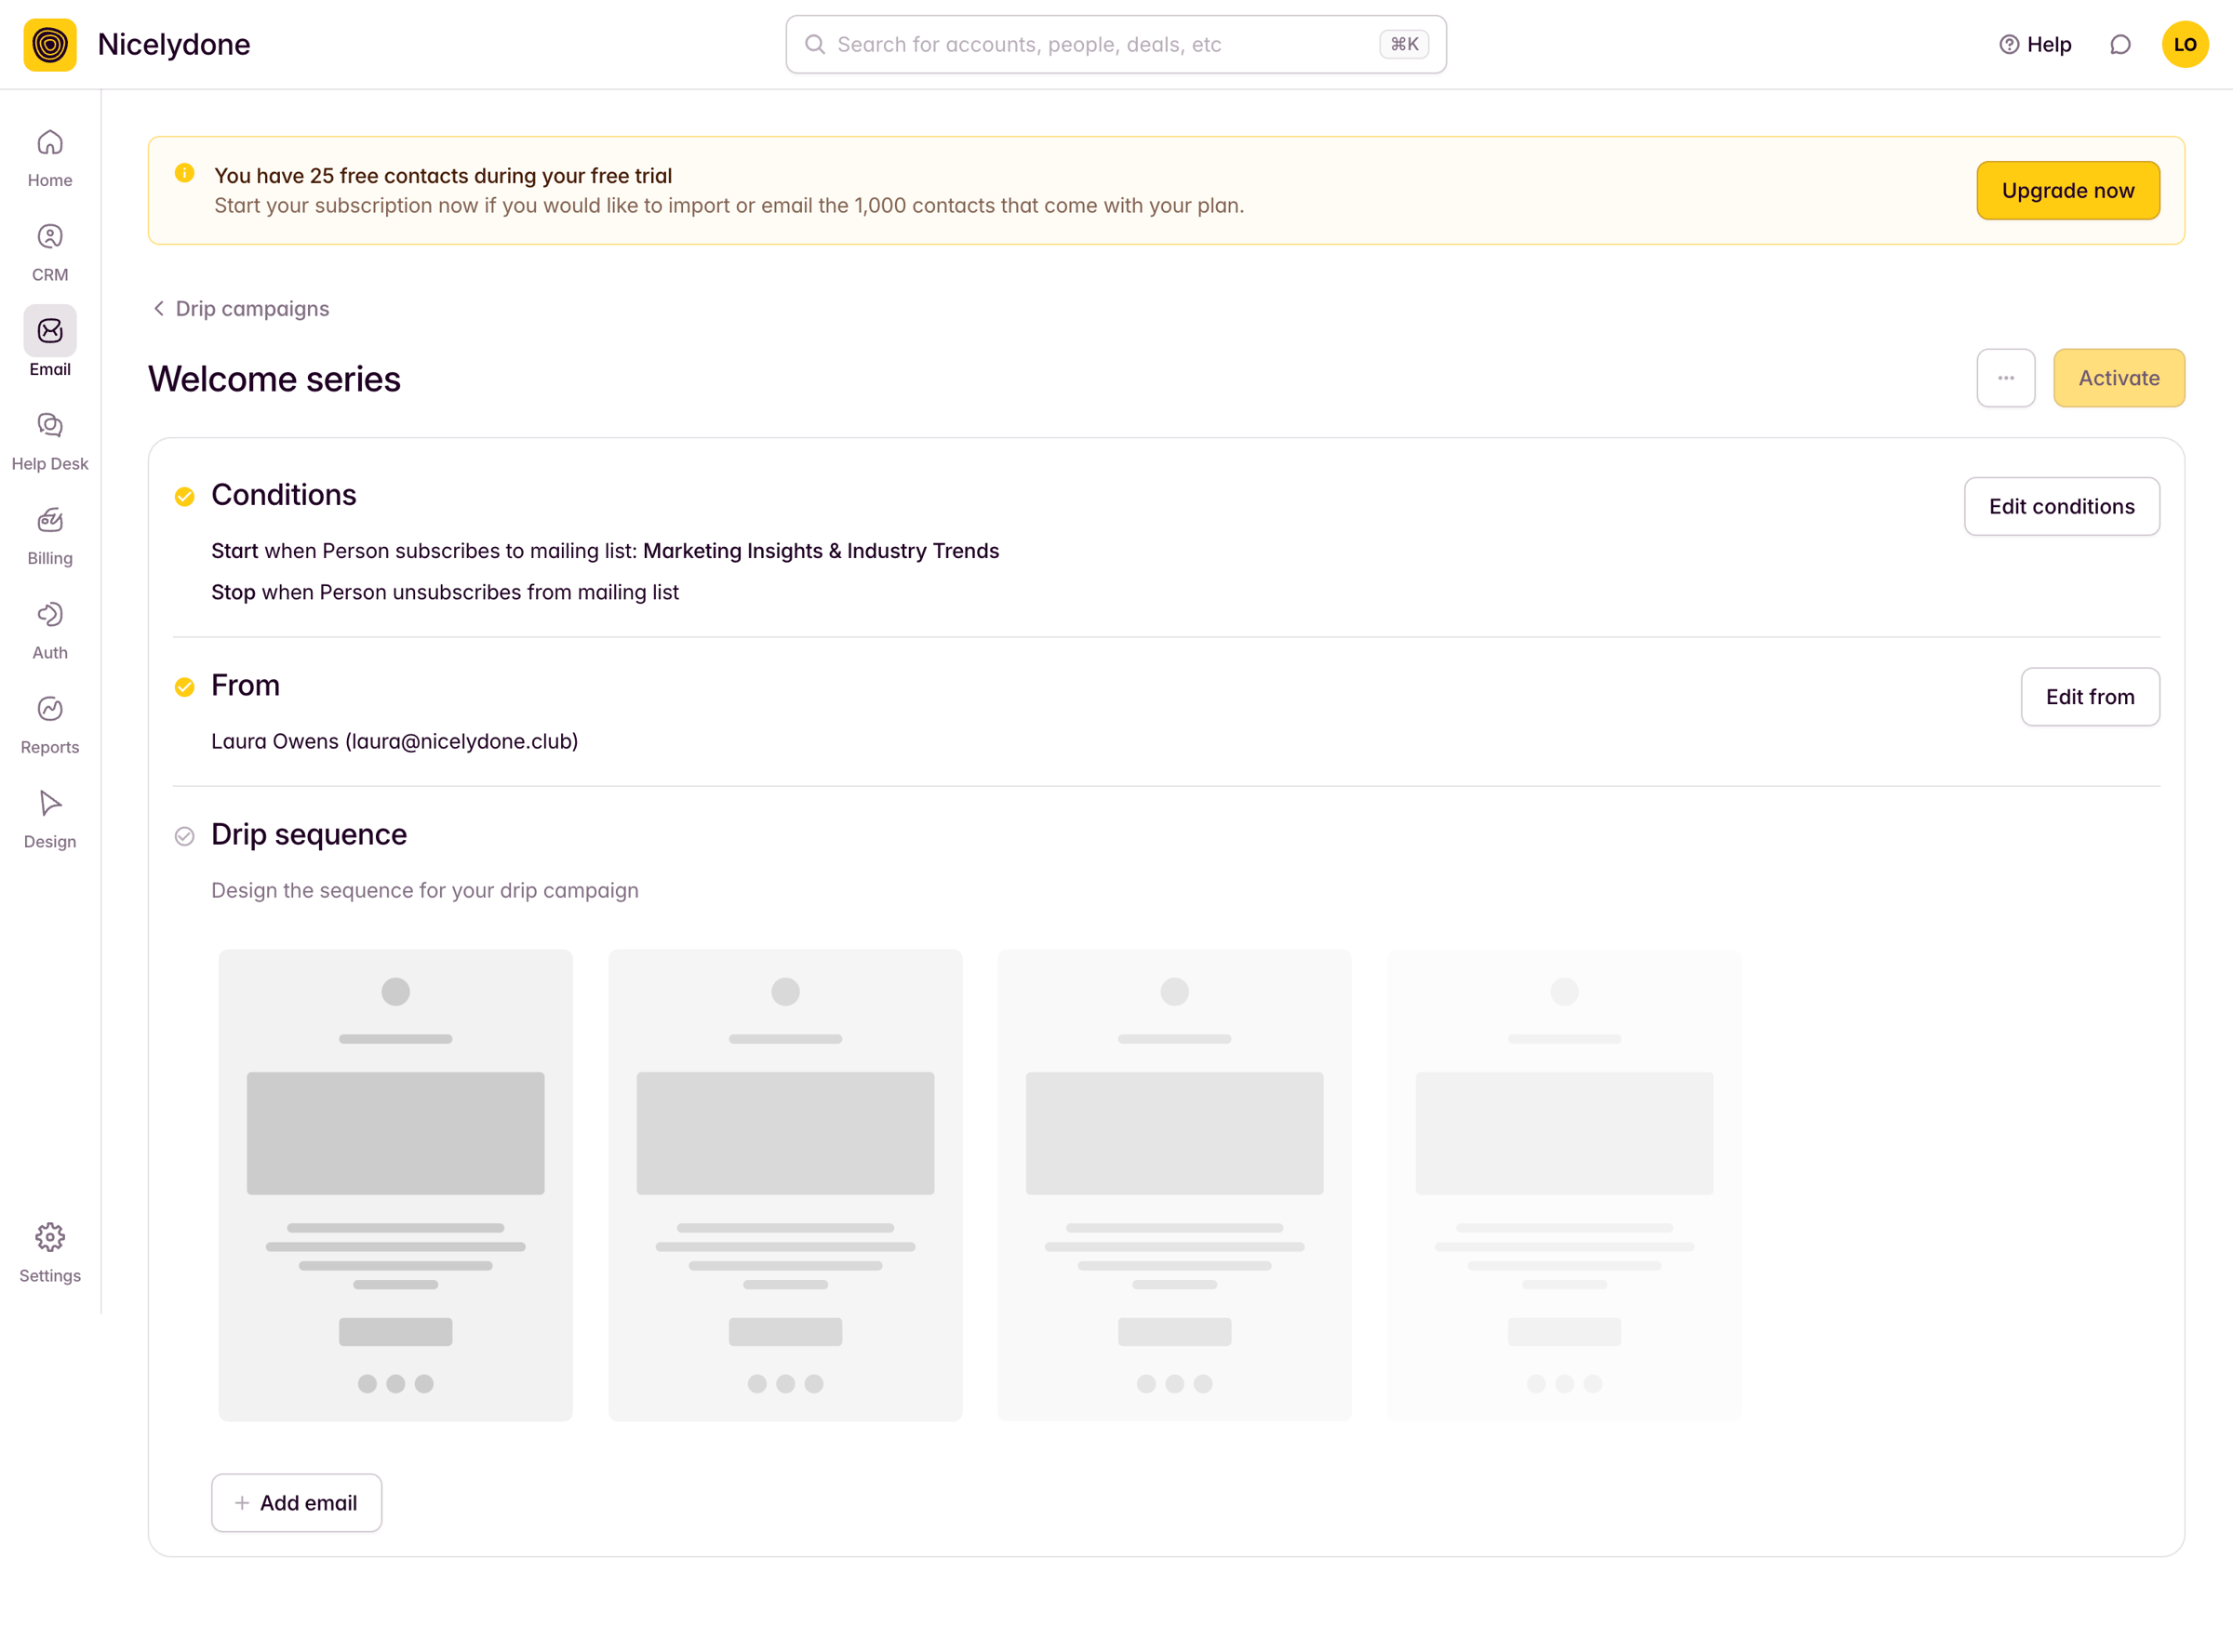2233x1652 pixels.
Task: Click 'Stop when Person unsubscribes' line
Action: point(445,592)
